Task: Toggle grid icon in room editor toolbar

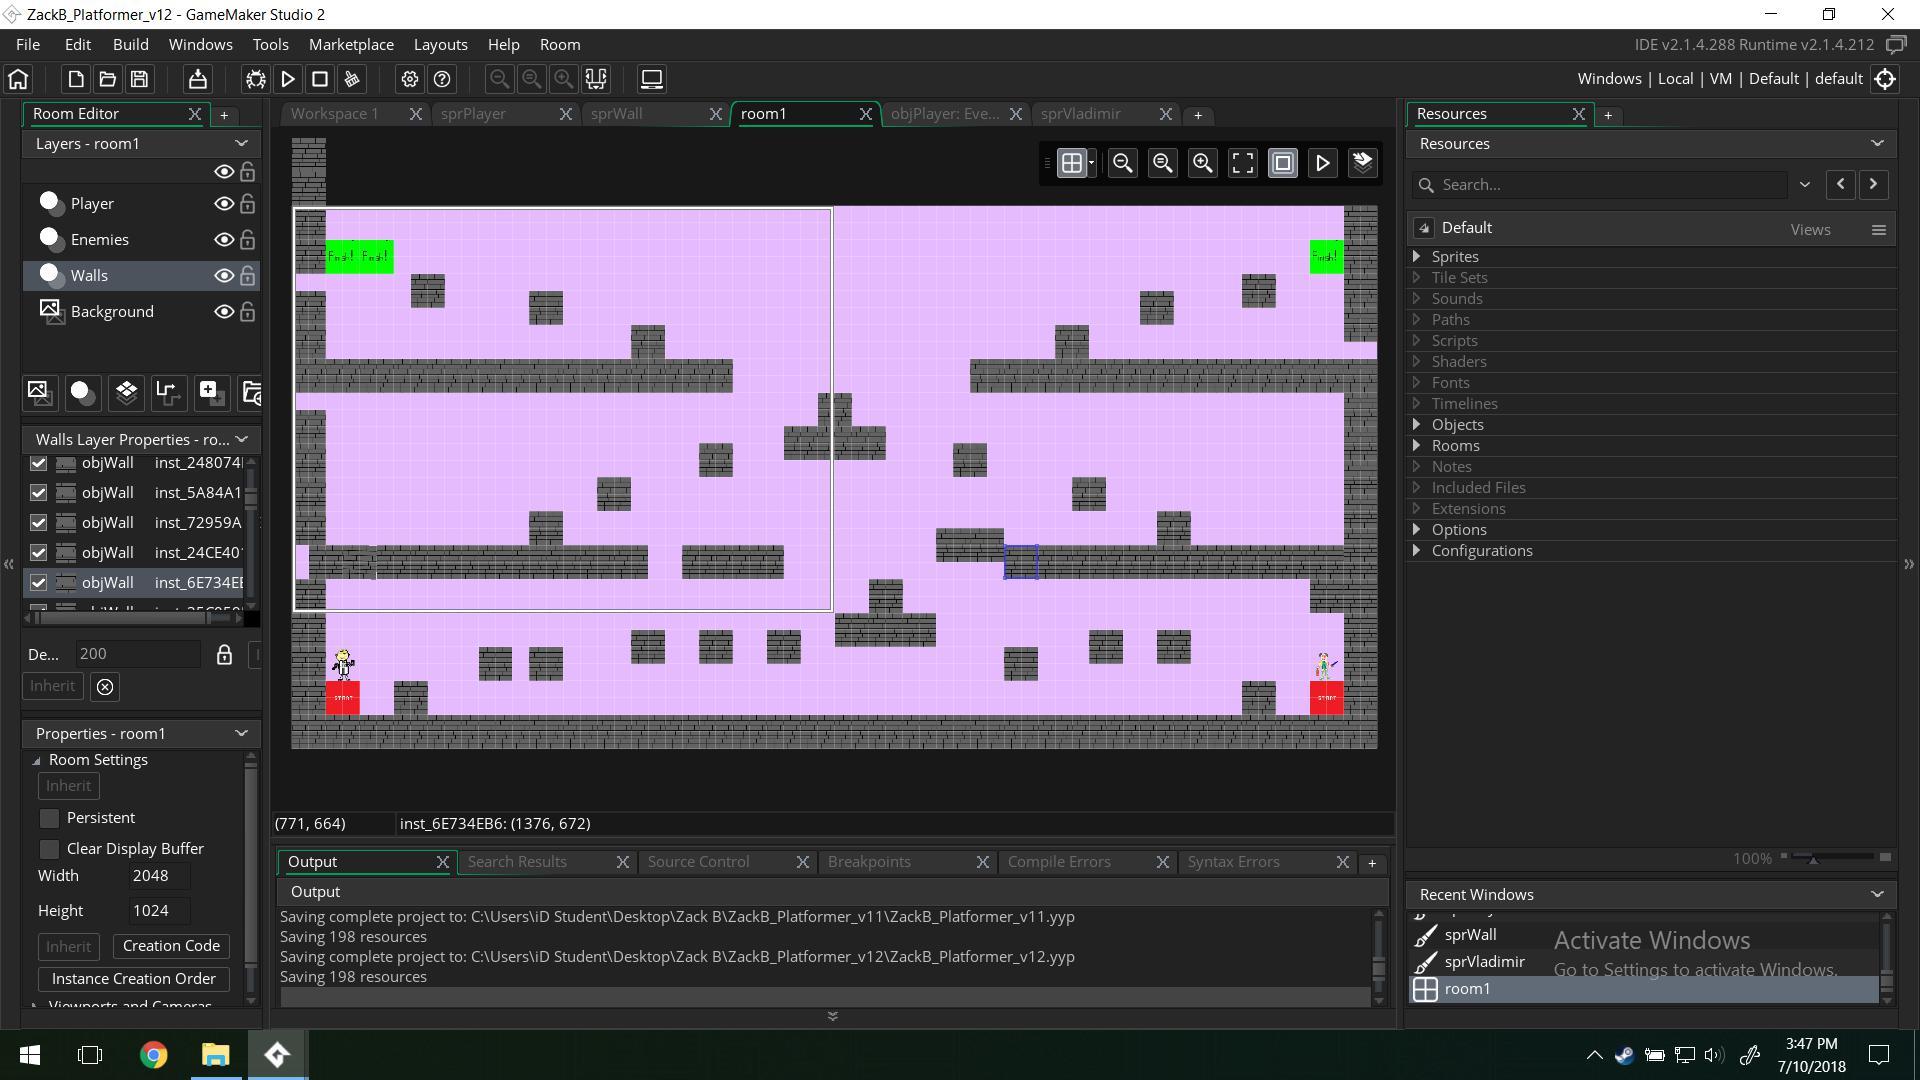Action: (x=1071, y=163)
